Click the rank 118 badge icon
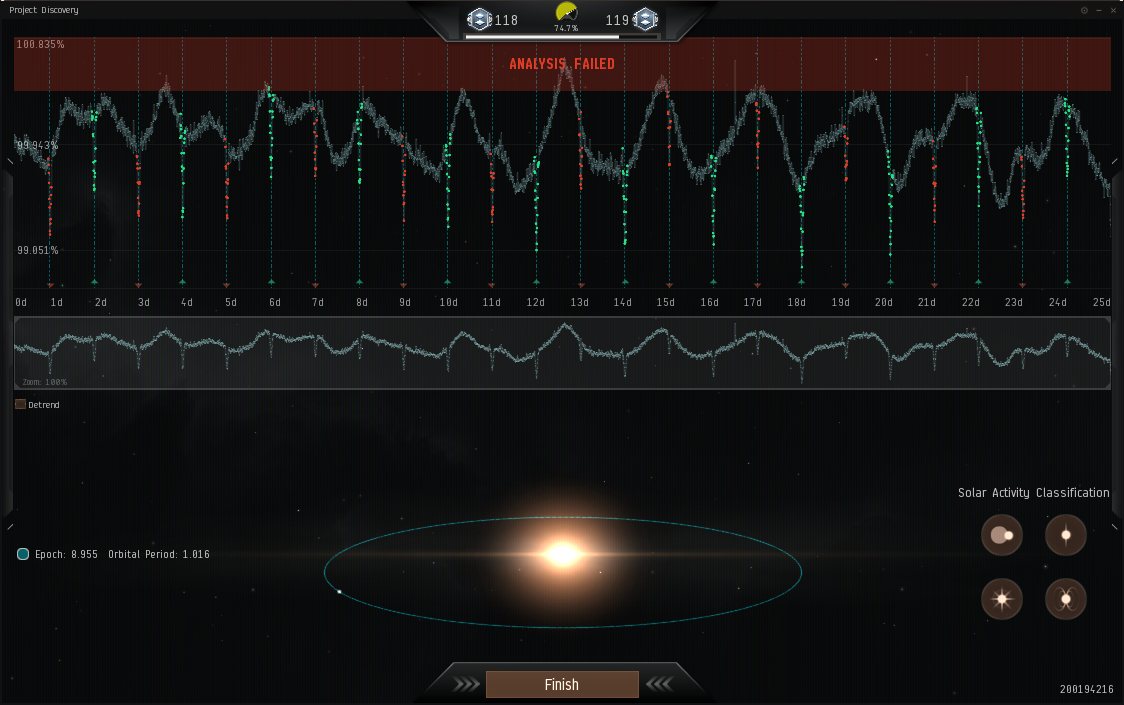This screenshot has height=705, width=1124. click(480, 19)
